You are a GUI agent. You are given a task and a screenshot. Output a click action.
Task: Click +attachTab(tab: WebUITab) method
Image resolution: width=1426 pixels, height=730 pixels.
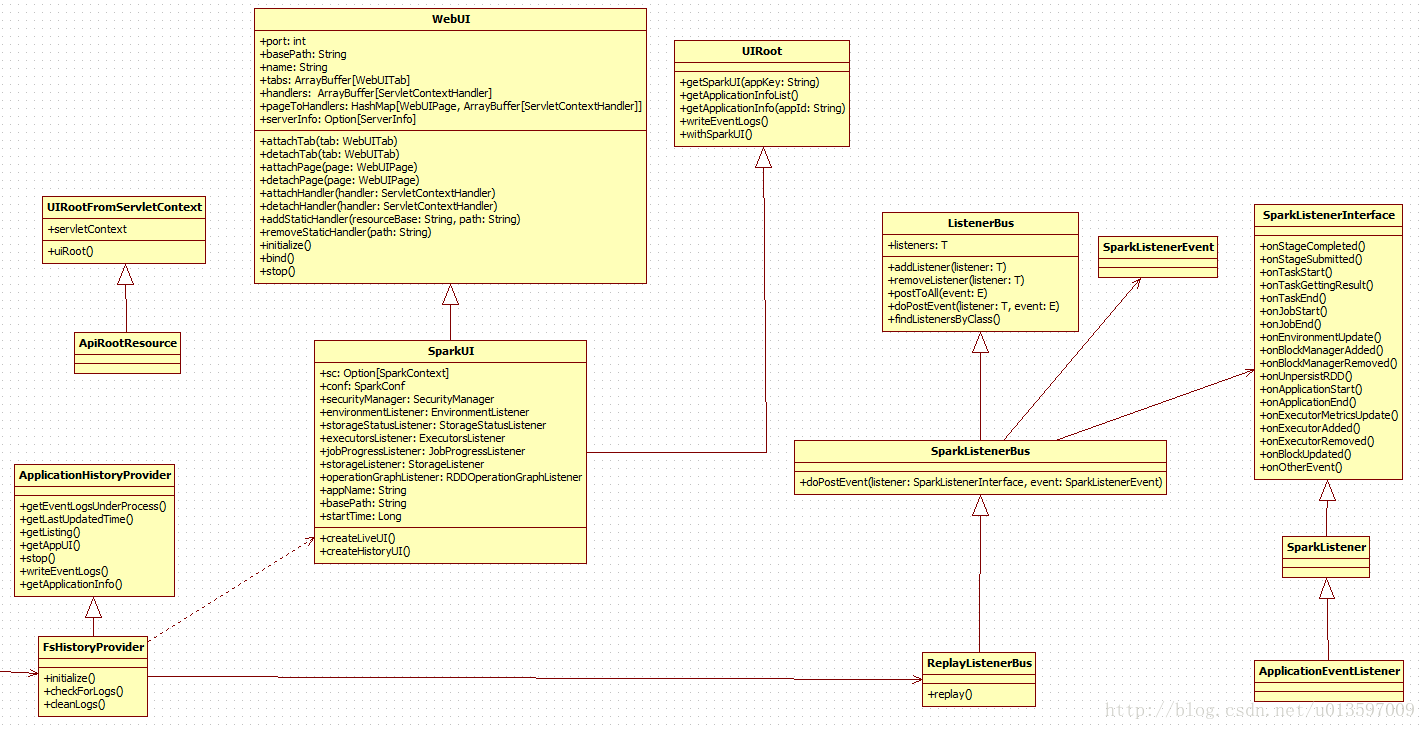point(328,142)
